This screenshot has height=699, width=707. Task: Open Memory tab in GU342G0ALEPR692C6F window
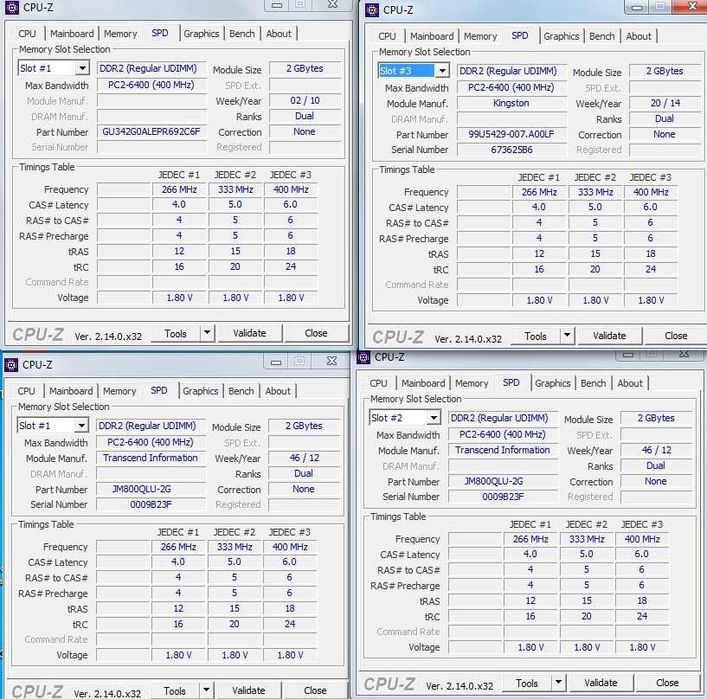click(120, 34)
